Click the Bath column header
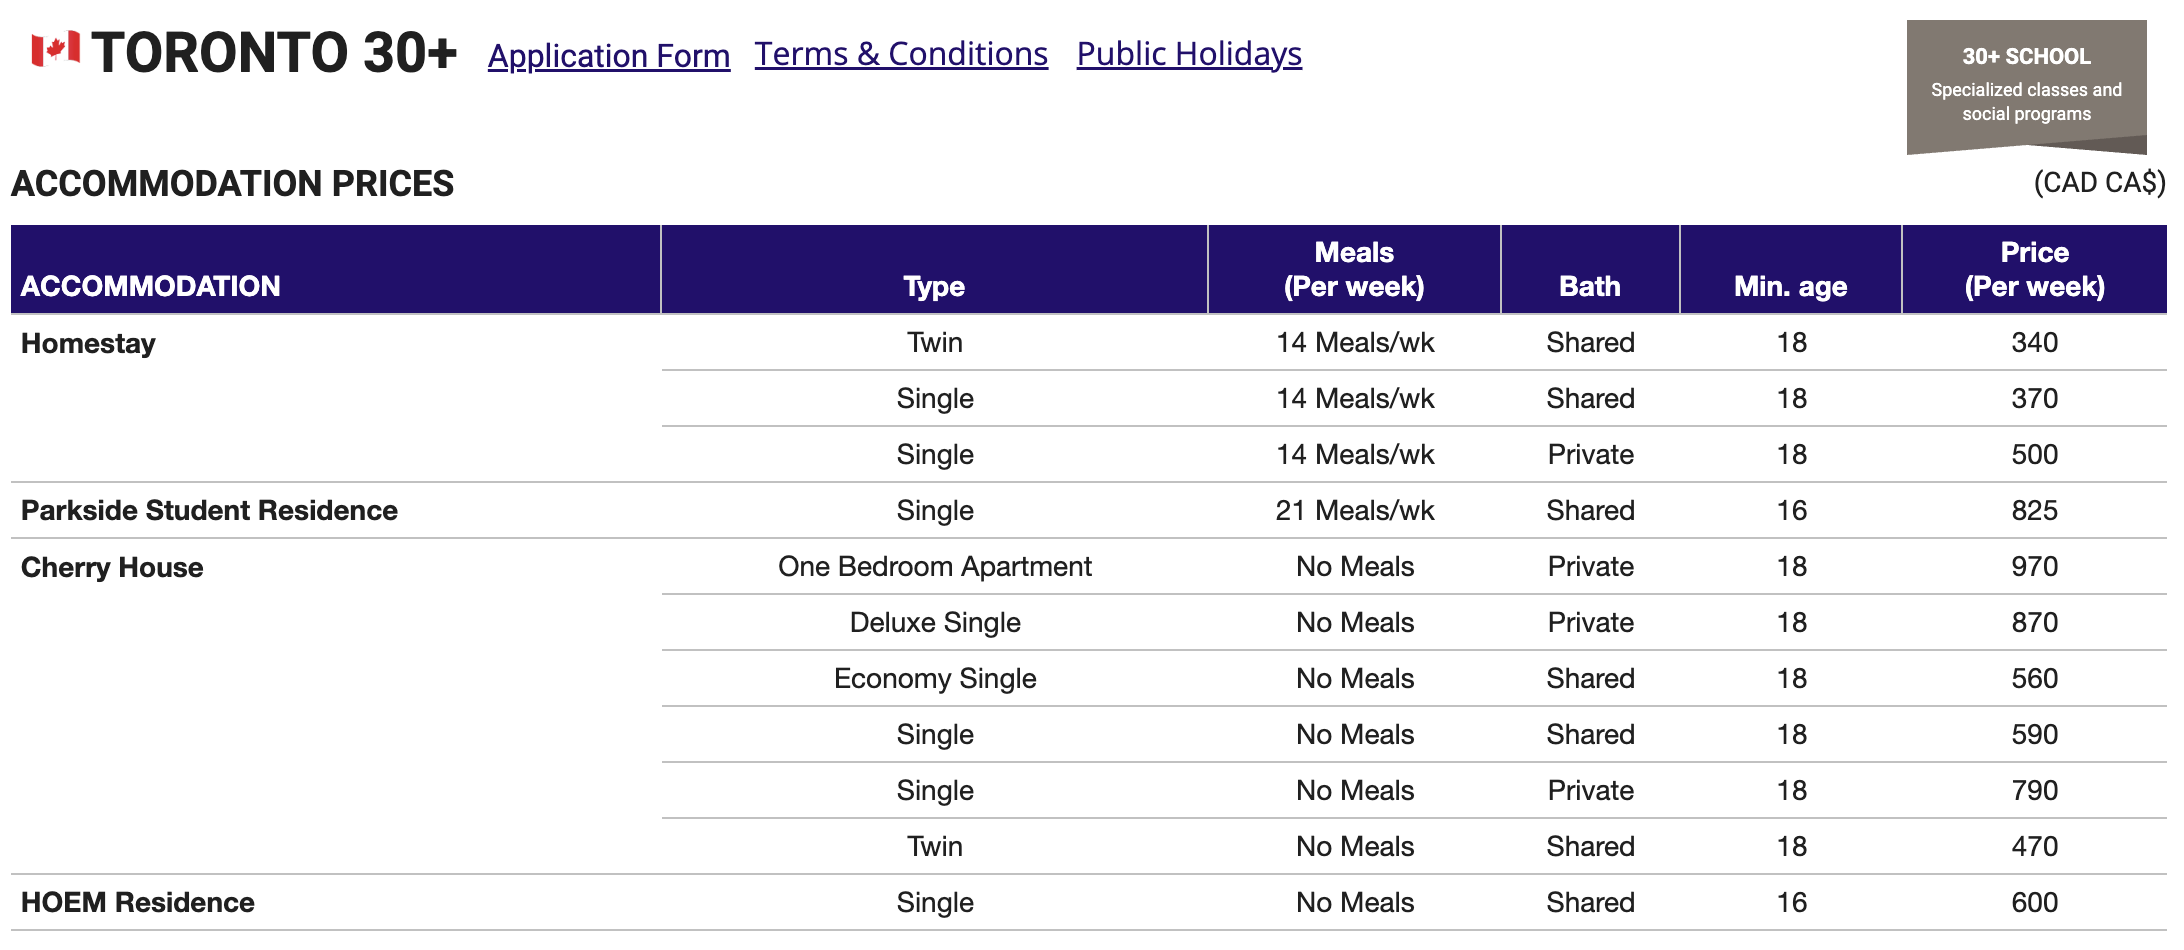Viewport: 2184px width, 950px height. [1589, 286]
